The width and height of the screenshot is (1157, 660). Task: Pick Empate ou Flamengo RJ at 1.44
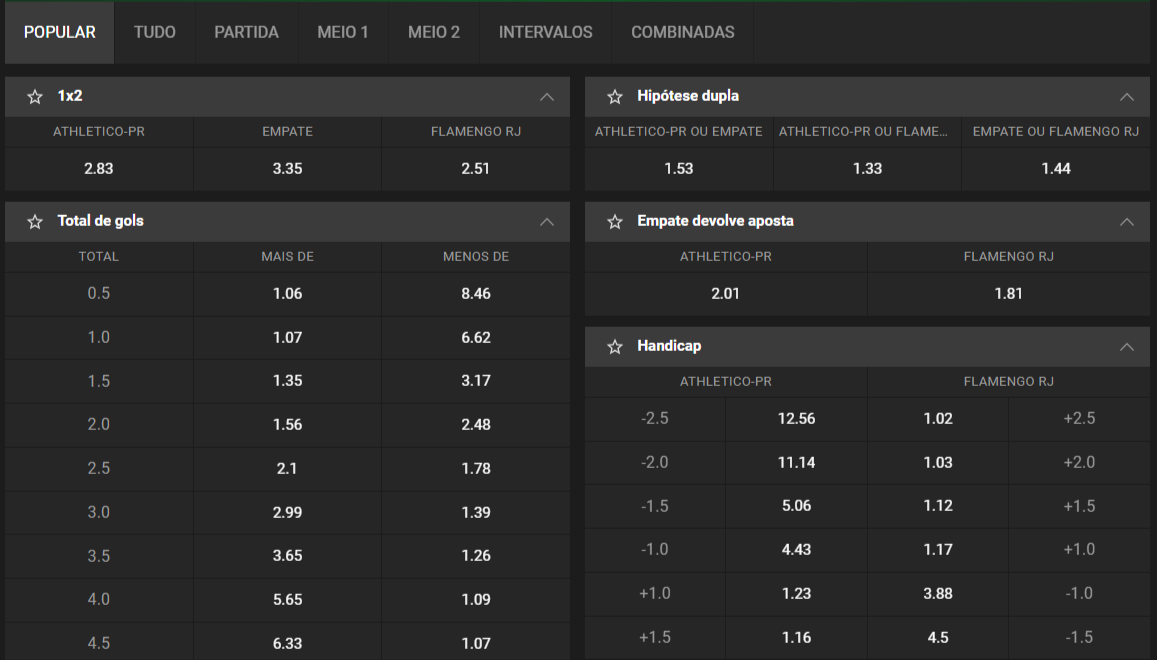(x=1056, y=169)
